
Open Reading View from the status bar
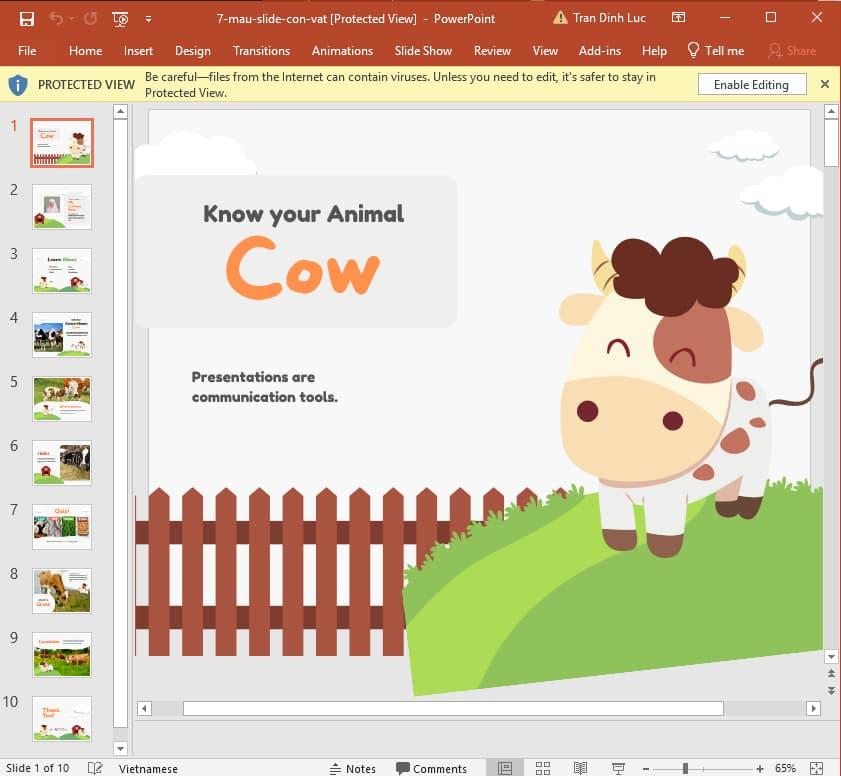[581, 768]
